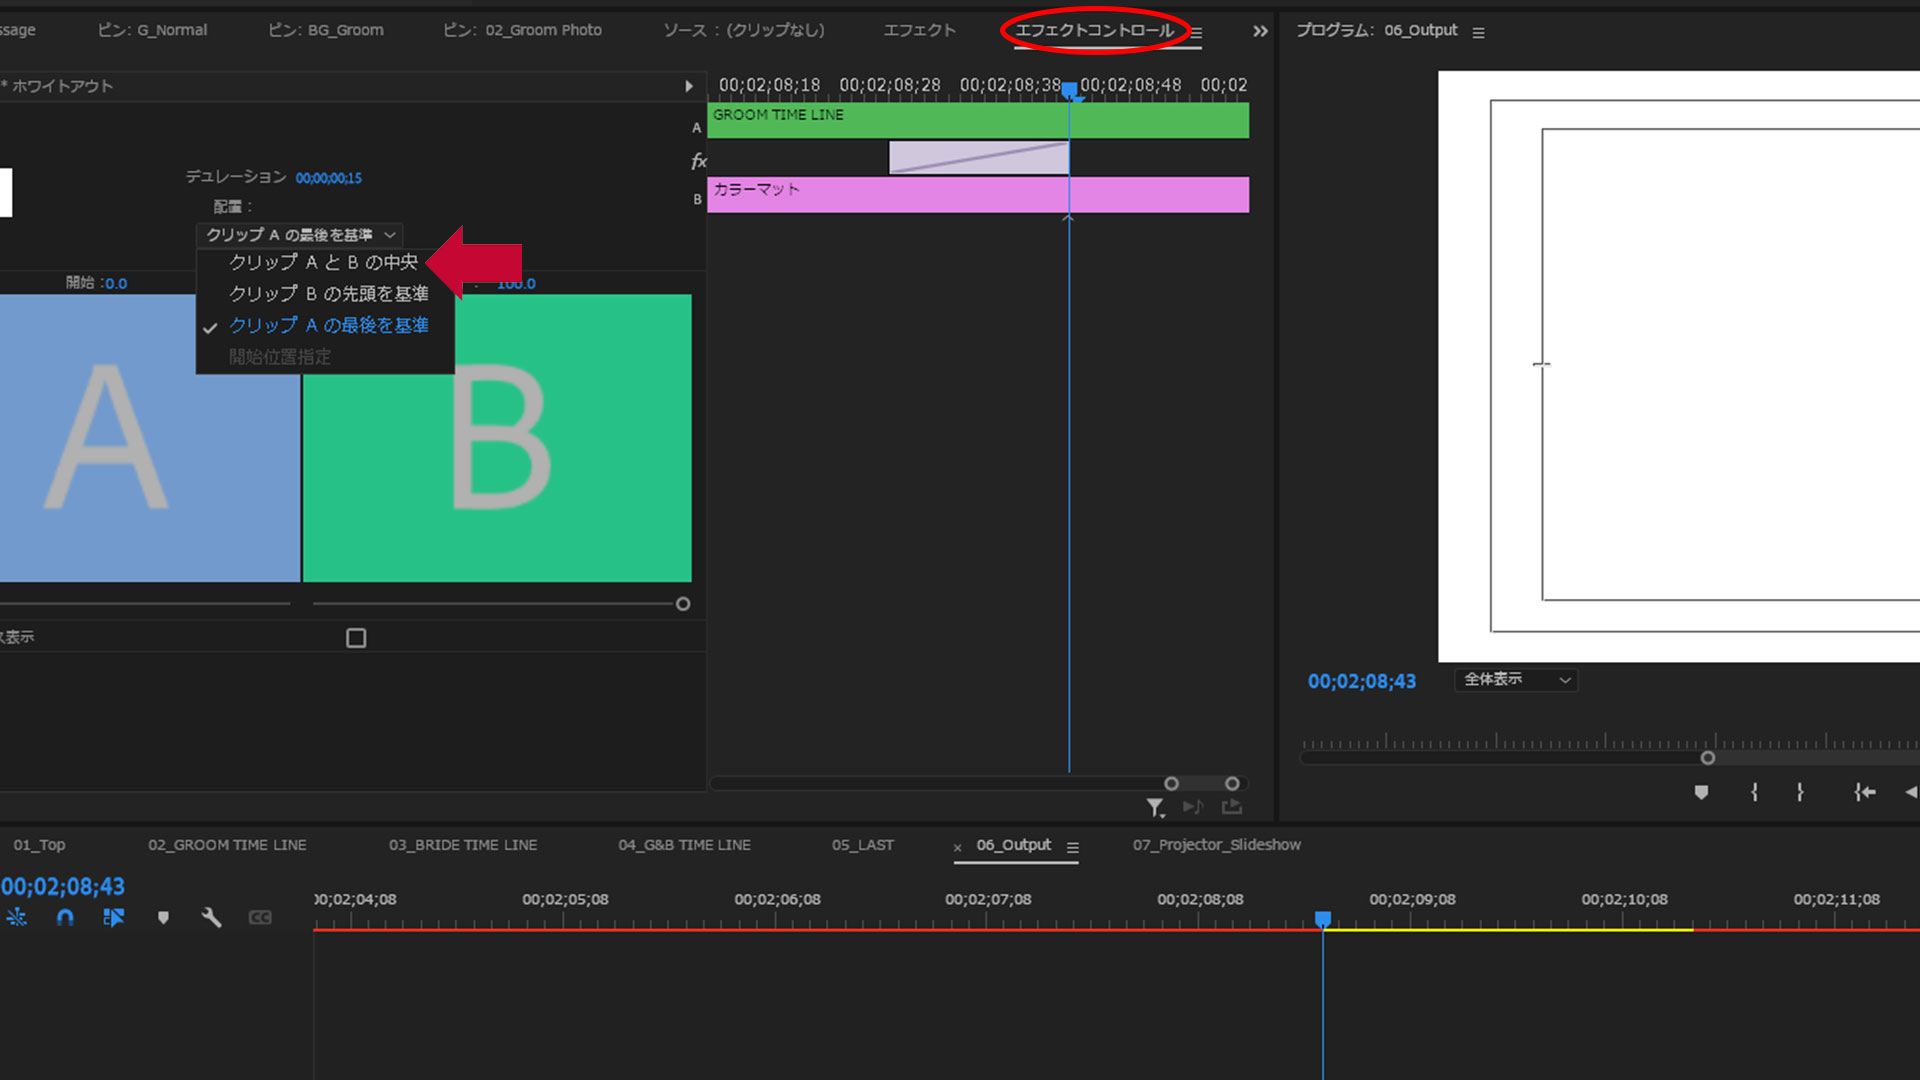Select the transition bar on the fx row

pyautogui.click(x=979, y=158)
